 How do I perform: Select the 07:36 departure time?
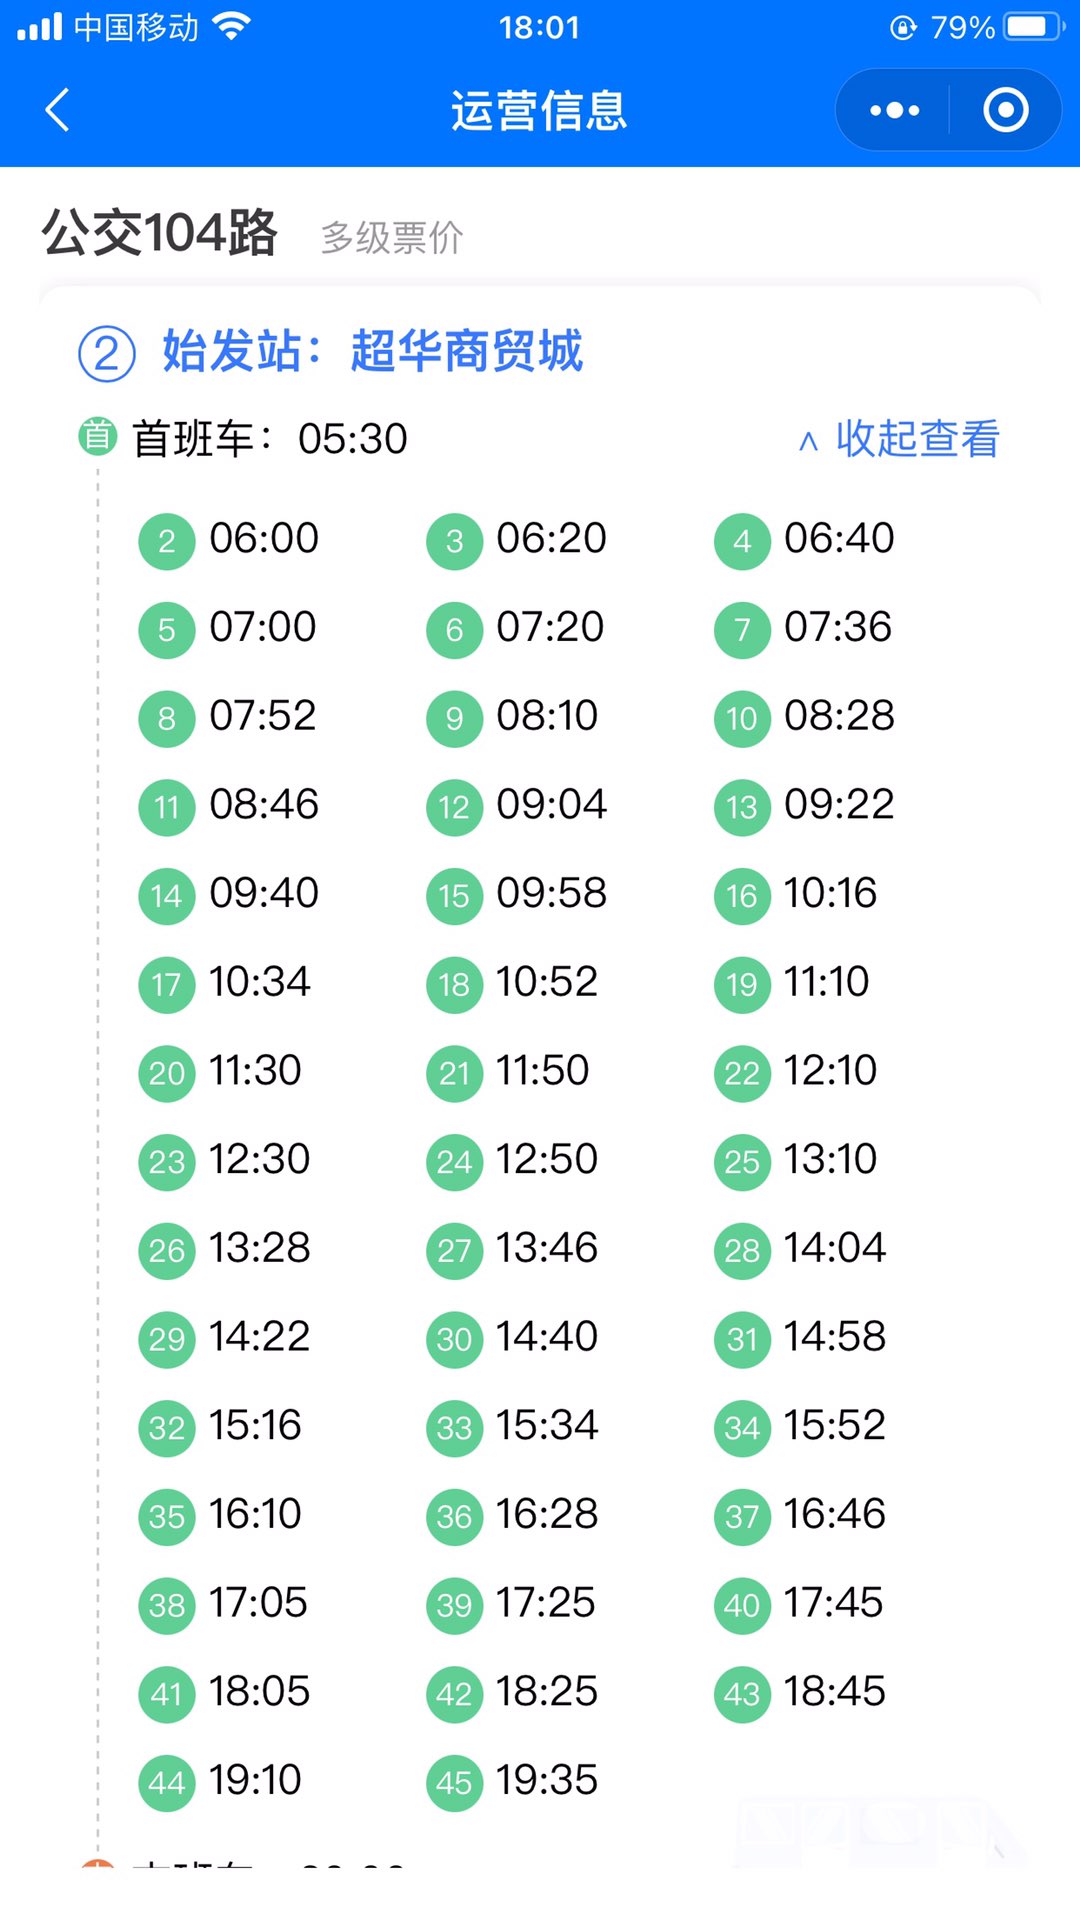(x=837, y=628)
